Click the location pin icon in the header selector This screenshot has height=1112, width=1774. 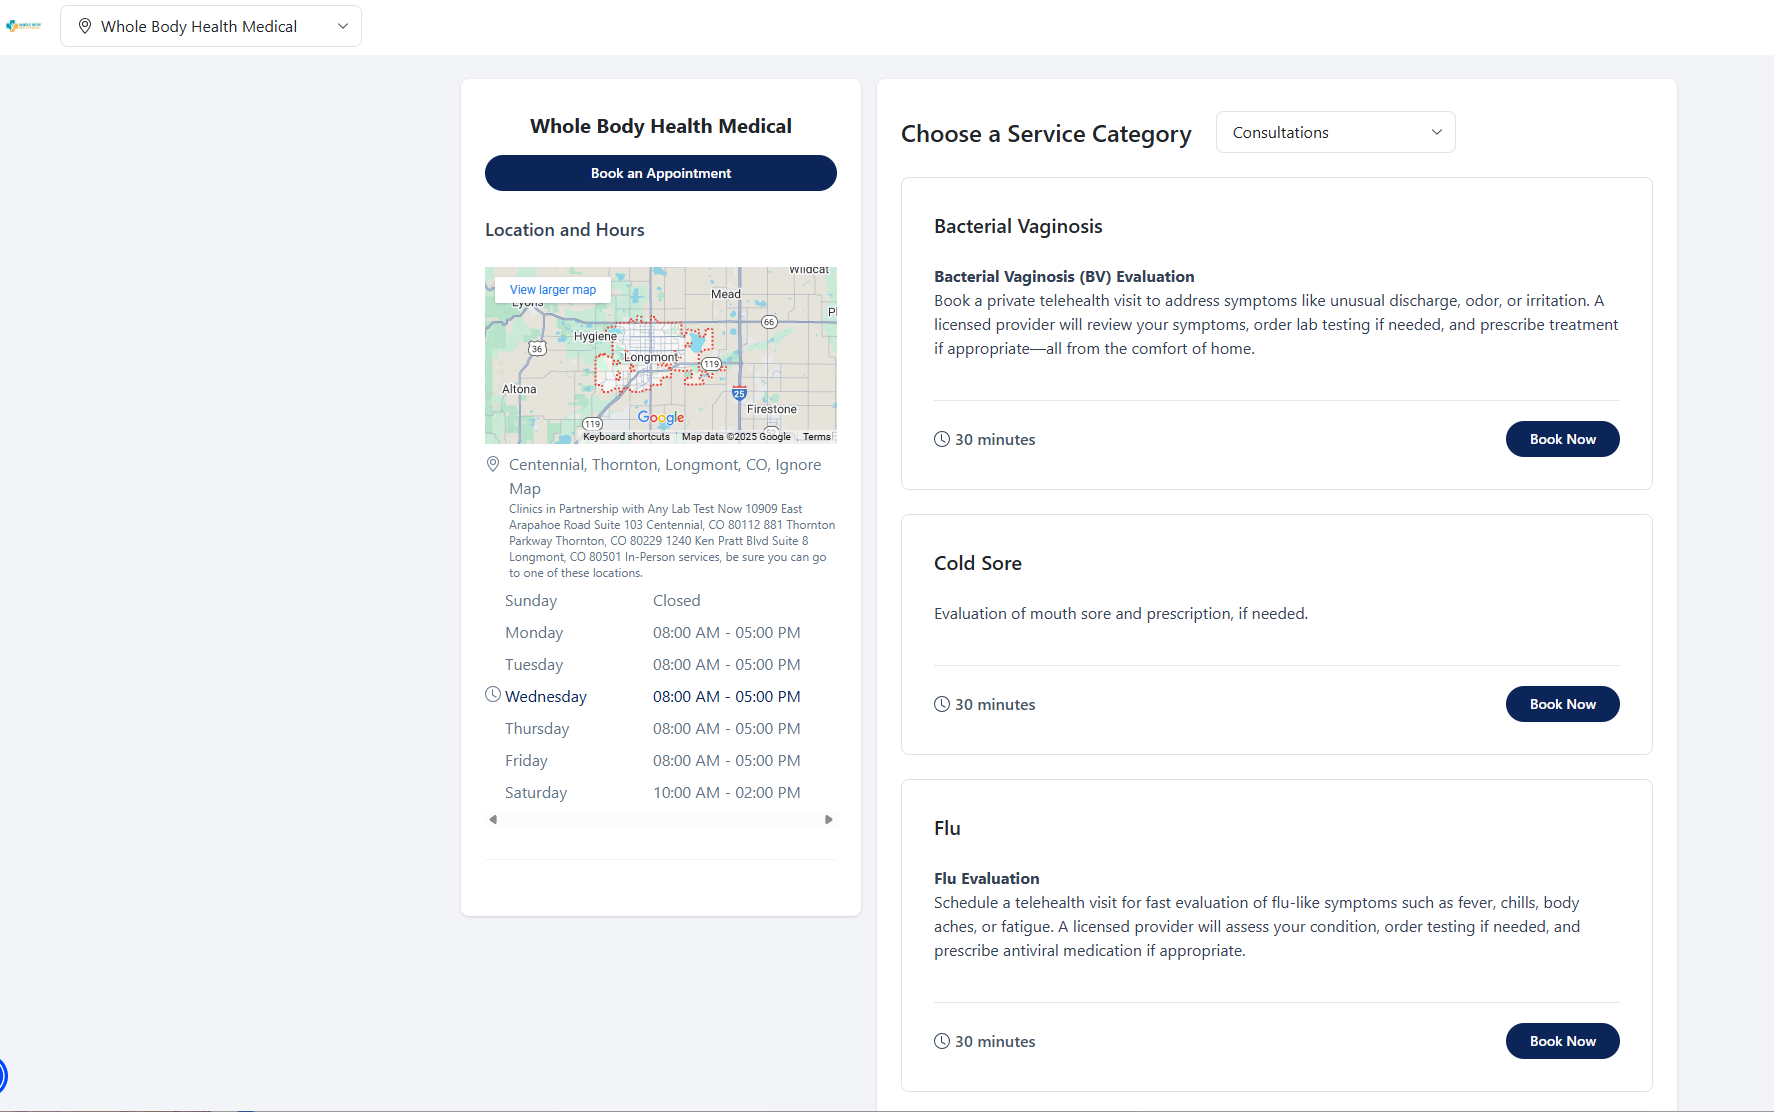(85, 26)
